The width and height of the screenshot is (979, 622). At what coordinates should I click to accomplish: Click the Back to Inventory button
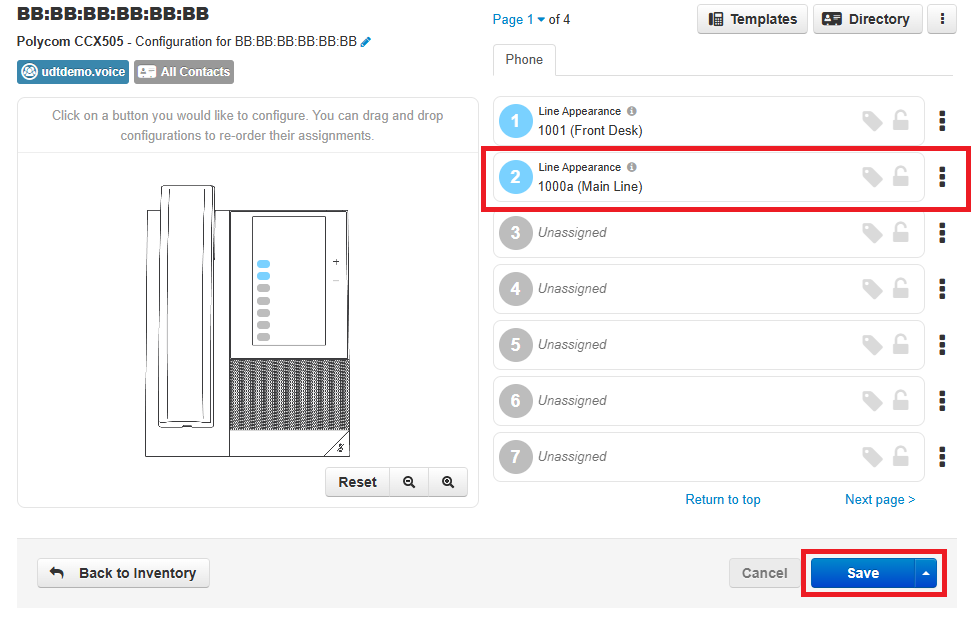[x=123, y=573]
